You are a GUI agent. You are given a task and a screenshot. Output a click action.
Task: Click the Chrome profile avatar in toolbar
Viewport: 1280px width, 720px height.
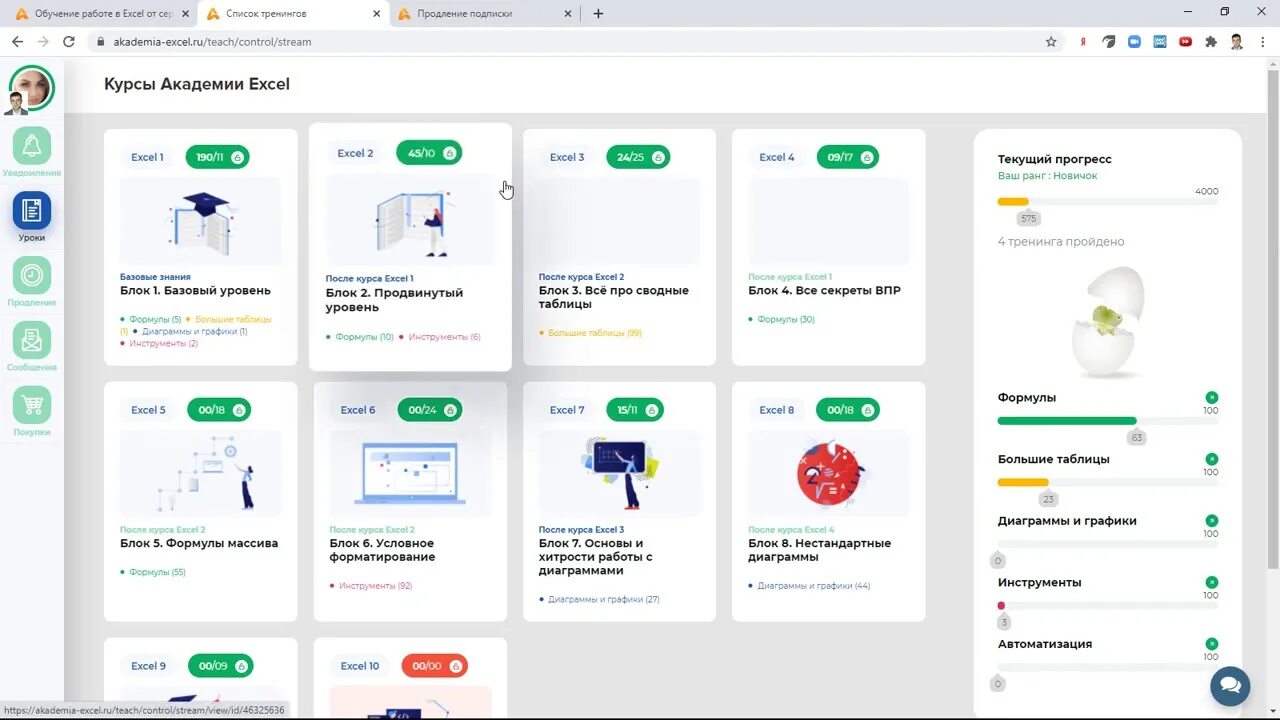point(1237,42)
